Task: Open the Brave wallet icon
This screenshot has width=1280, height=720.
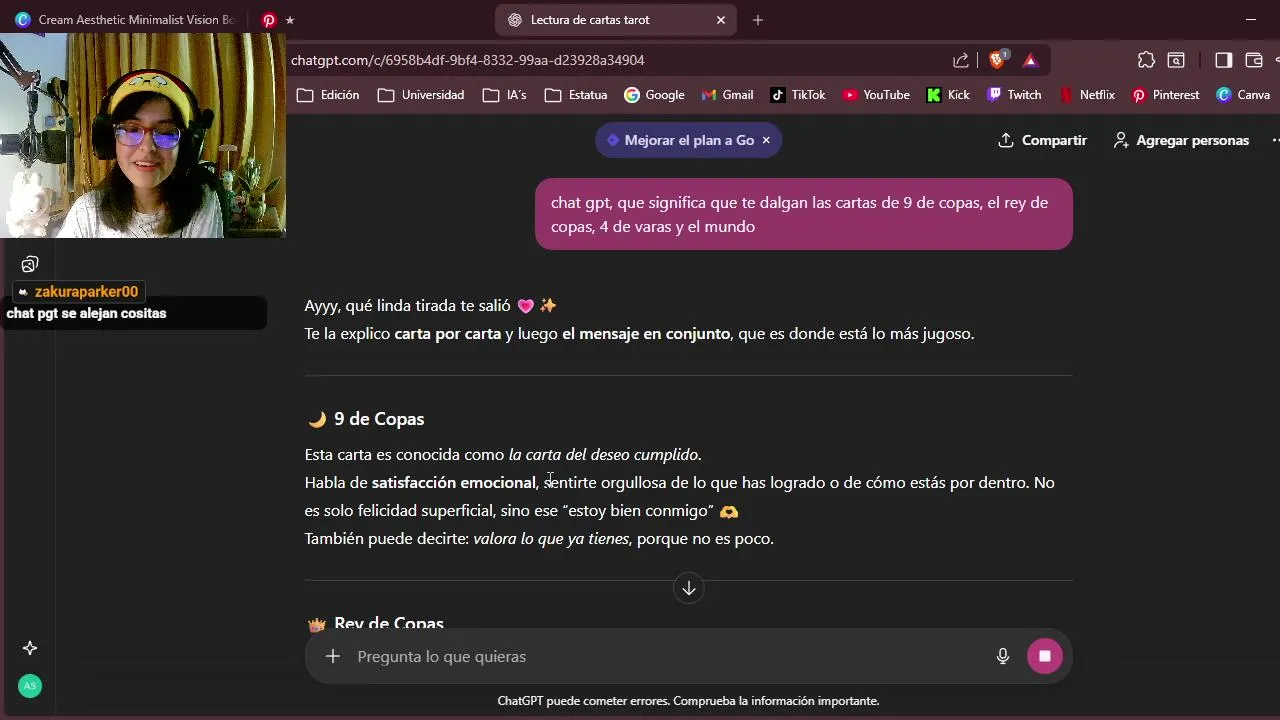Action: pos(1254,60)
